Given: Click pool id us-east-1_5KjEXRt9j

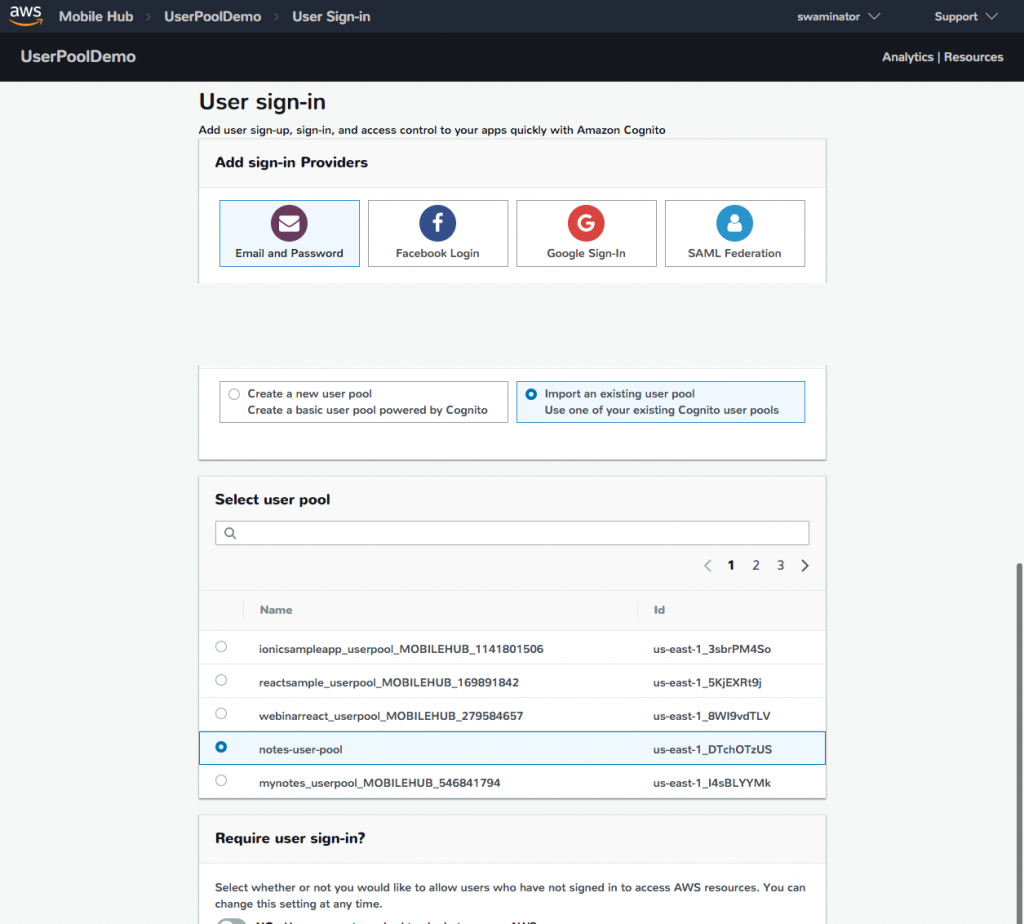Looking at the screenshot, I should click(707, 682).
